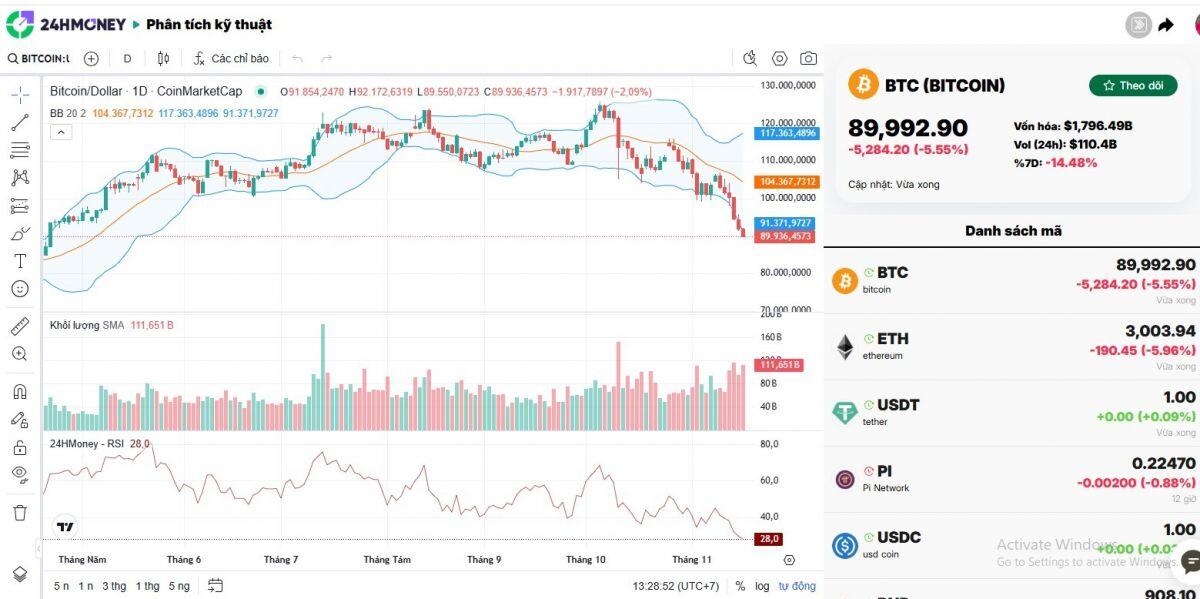Enable magnet mode in the drawing toolbar

click(20, 391)
